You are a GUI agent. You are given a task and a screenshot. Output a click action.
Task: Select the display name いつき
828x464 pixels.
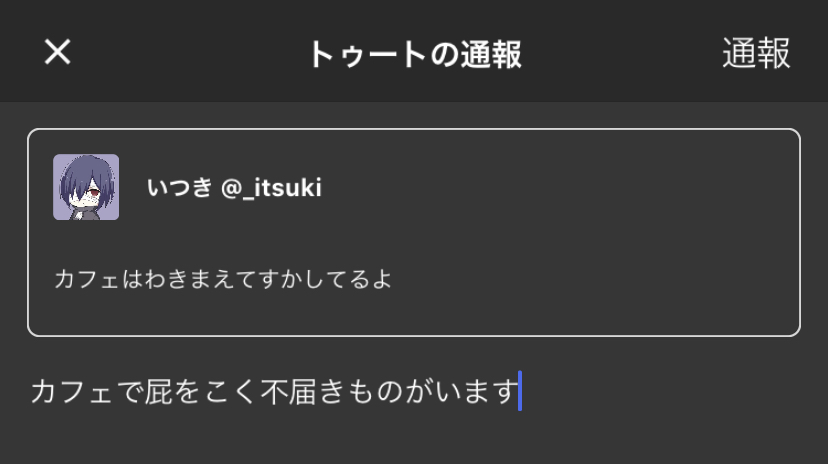click(179, 187)
